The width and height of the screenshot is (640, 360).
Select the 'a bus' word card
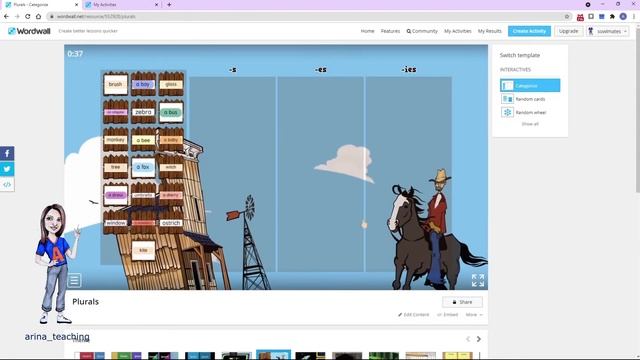pyautogui.click(x=171, y=112)
